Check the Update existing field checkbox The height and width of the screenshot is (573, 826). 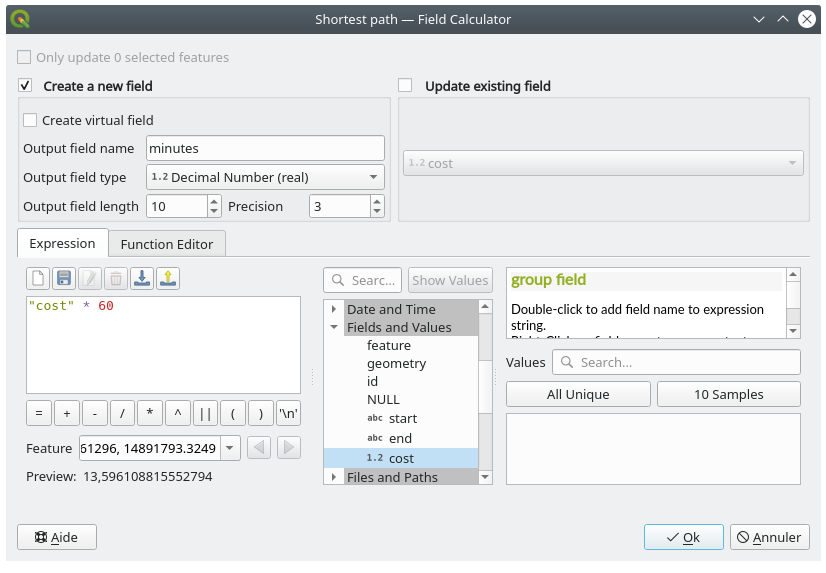click(405, 86)
